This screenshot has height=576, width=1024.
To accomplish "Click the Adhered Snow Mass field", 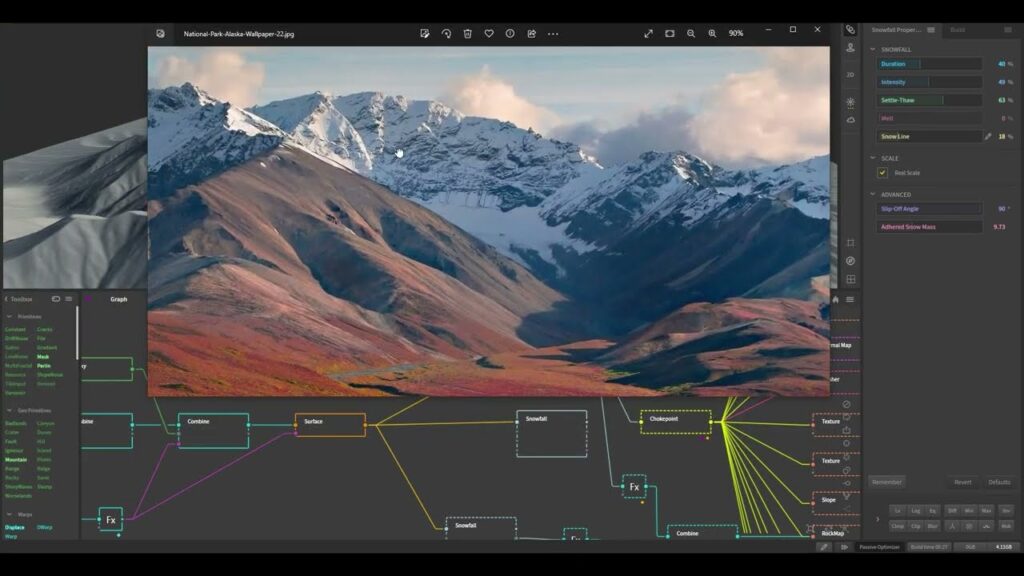I will click(x=929, y=227).
